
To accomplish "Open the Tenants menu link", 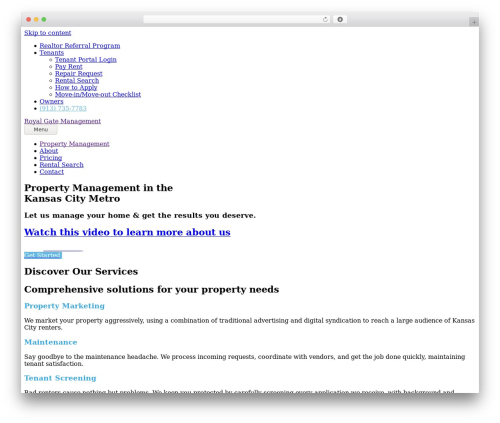I will [52, 53].
